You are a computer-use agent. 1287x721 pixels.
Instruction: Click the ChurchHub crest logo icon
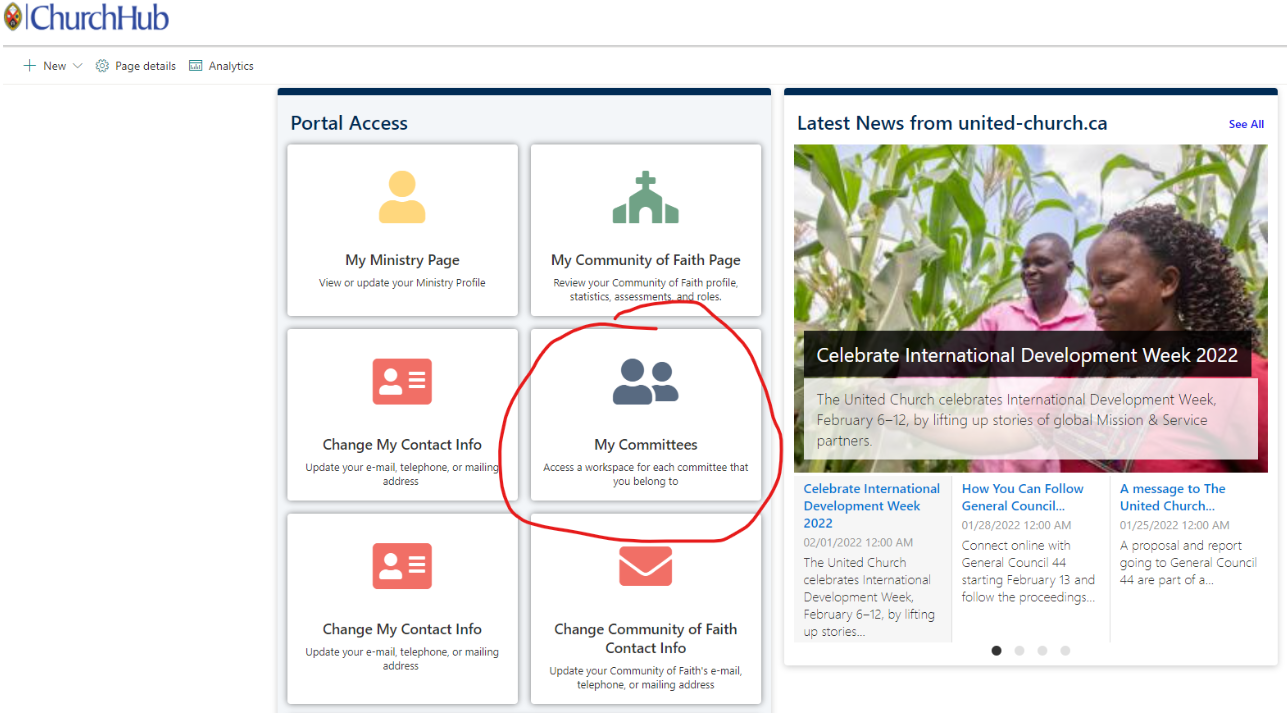click(x=12, y=17)
